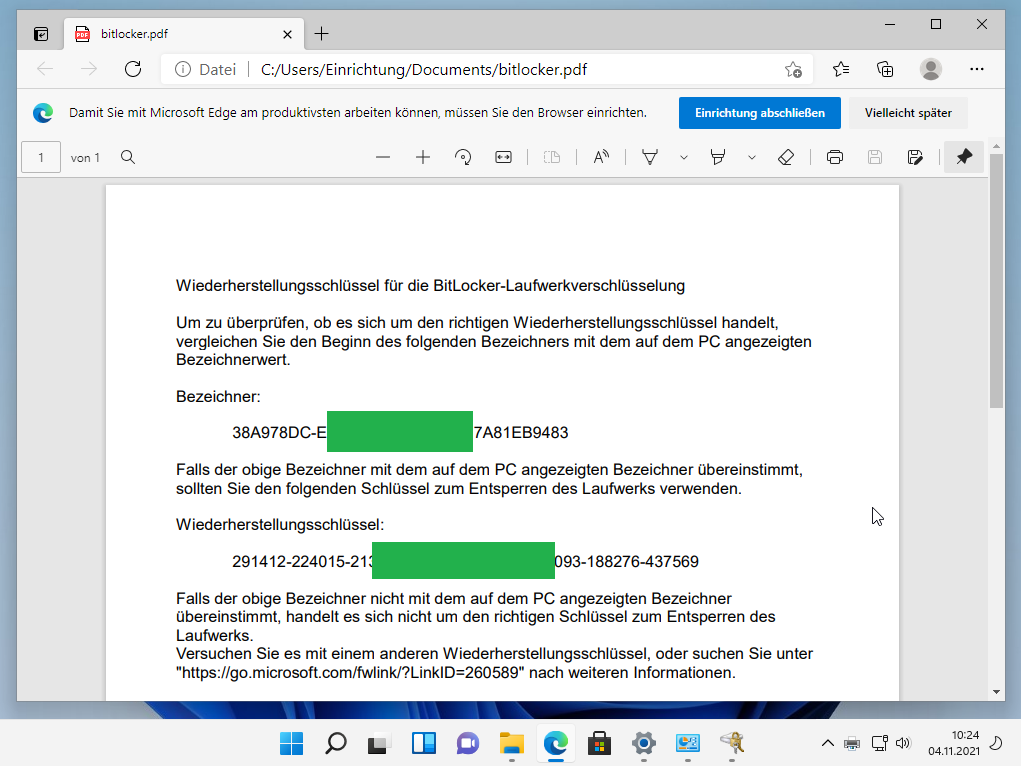Image resolution: width=1021 pixels, height=766 pixels.
Task: Toggle page view layout
Action: (552, 157)
